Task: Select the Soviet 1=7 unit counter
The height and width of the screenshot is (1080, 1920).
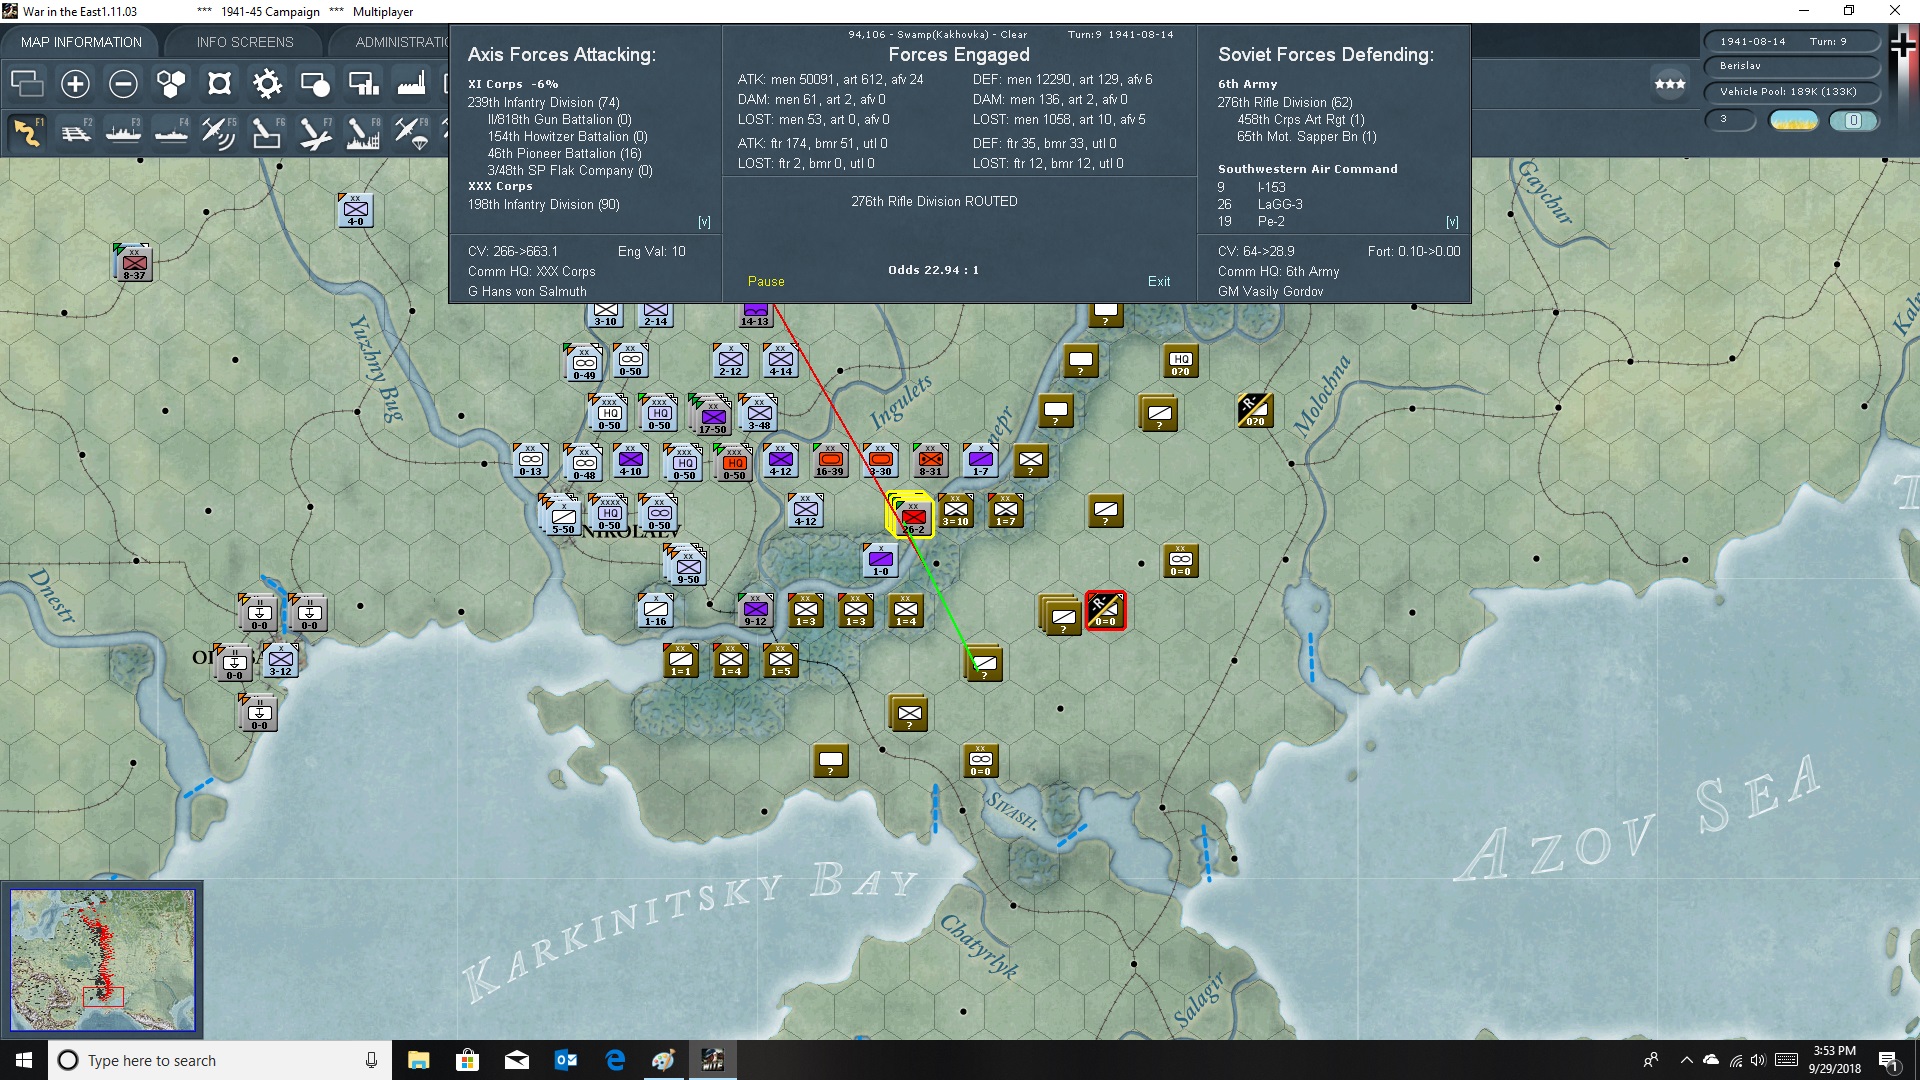Action: pyautogui.click(x=1005, y=510)
